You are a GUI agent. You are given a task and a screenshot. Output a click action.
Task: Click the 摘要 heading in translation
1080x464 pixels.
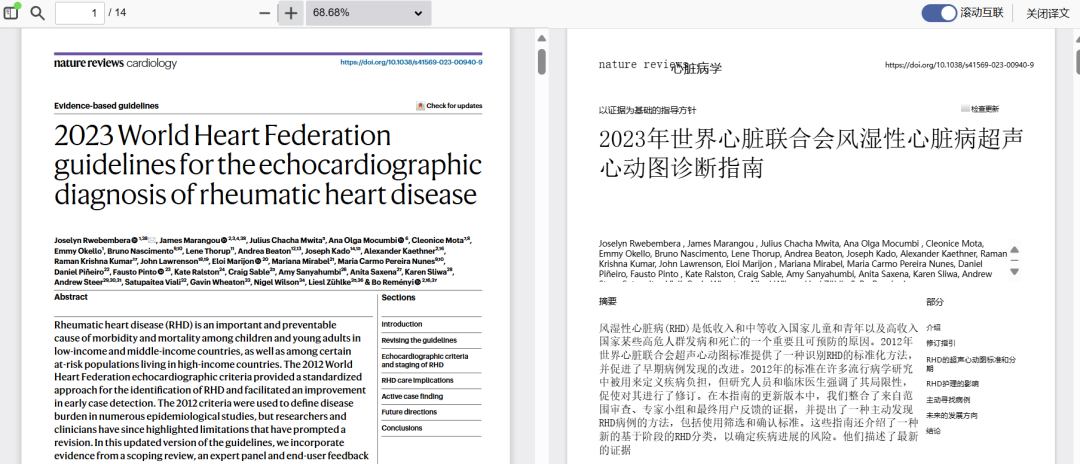tap(608, 302)
